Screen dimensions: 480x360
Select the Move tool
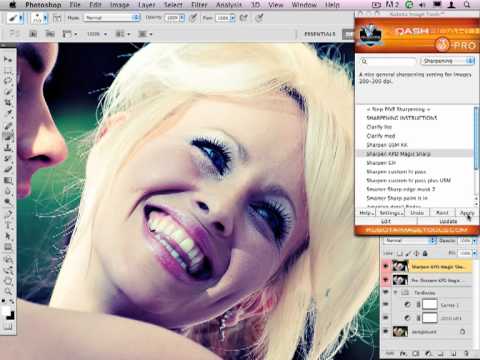pyautogui.click(x=8, y=60)
